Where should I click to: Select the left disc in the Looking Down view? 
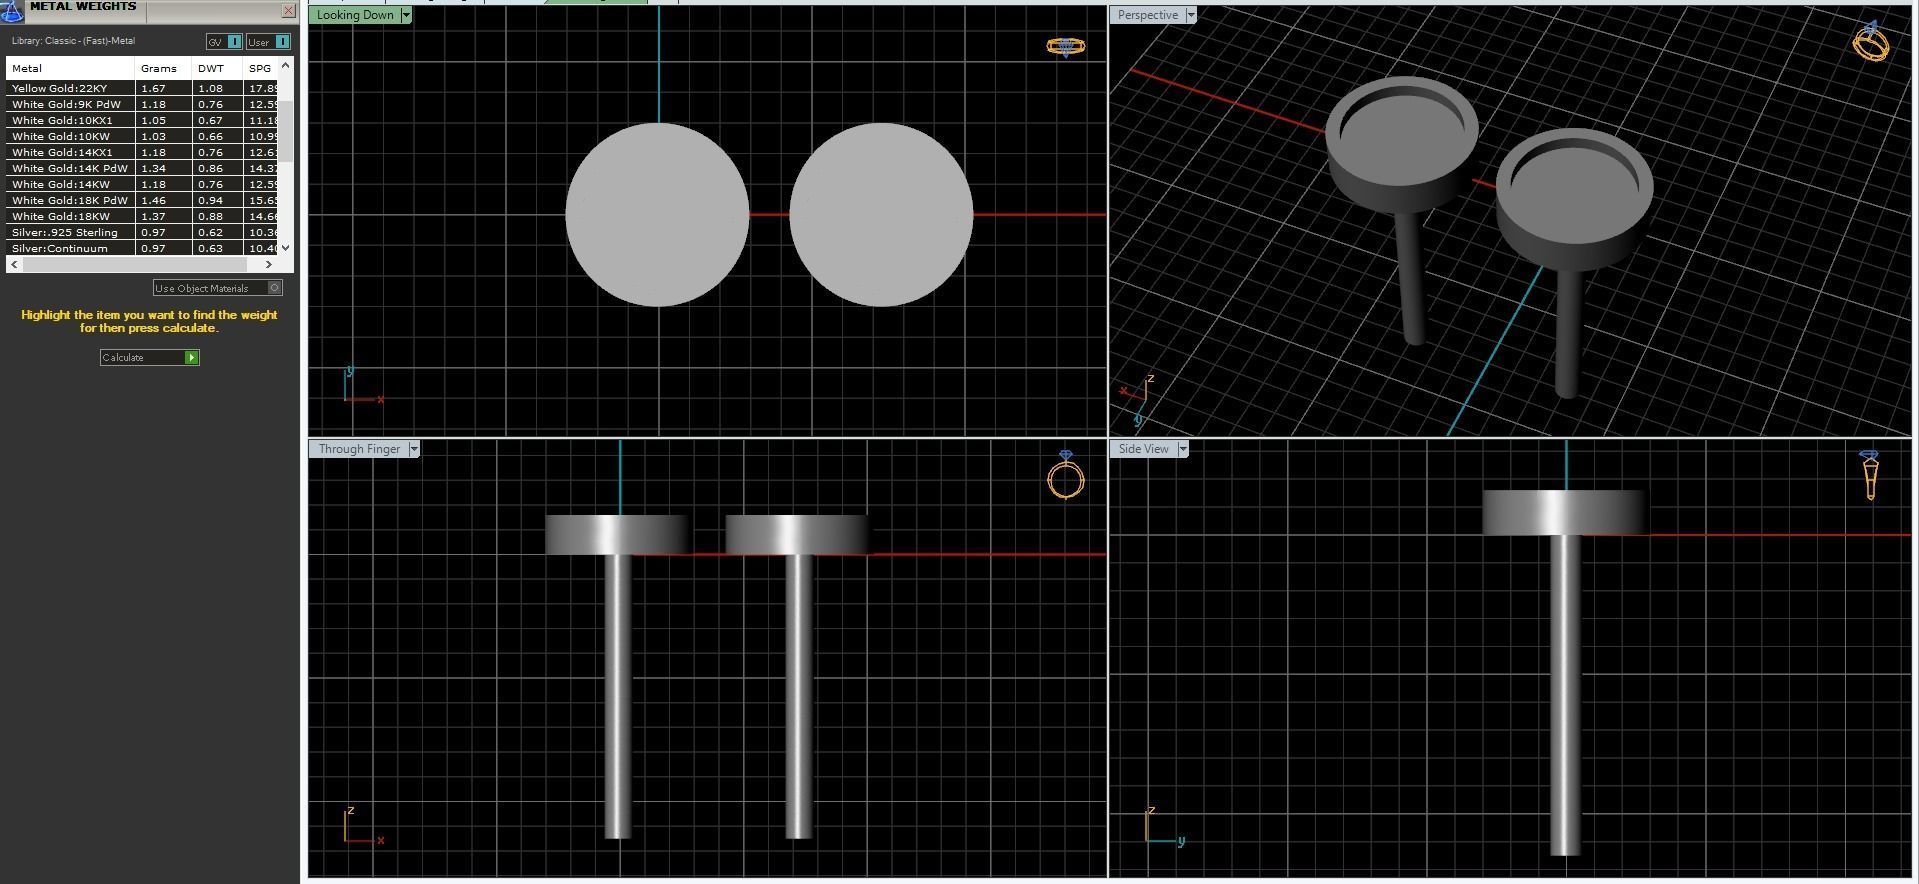tap(657, 214)
